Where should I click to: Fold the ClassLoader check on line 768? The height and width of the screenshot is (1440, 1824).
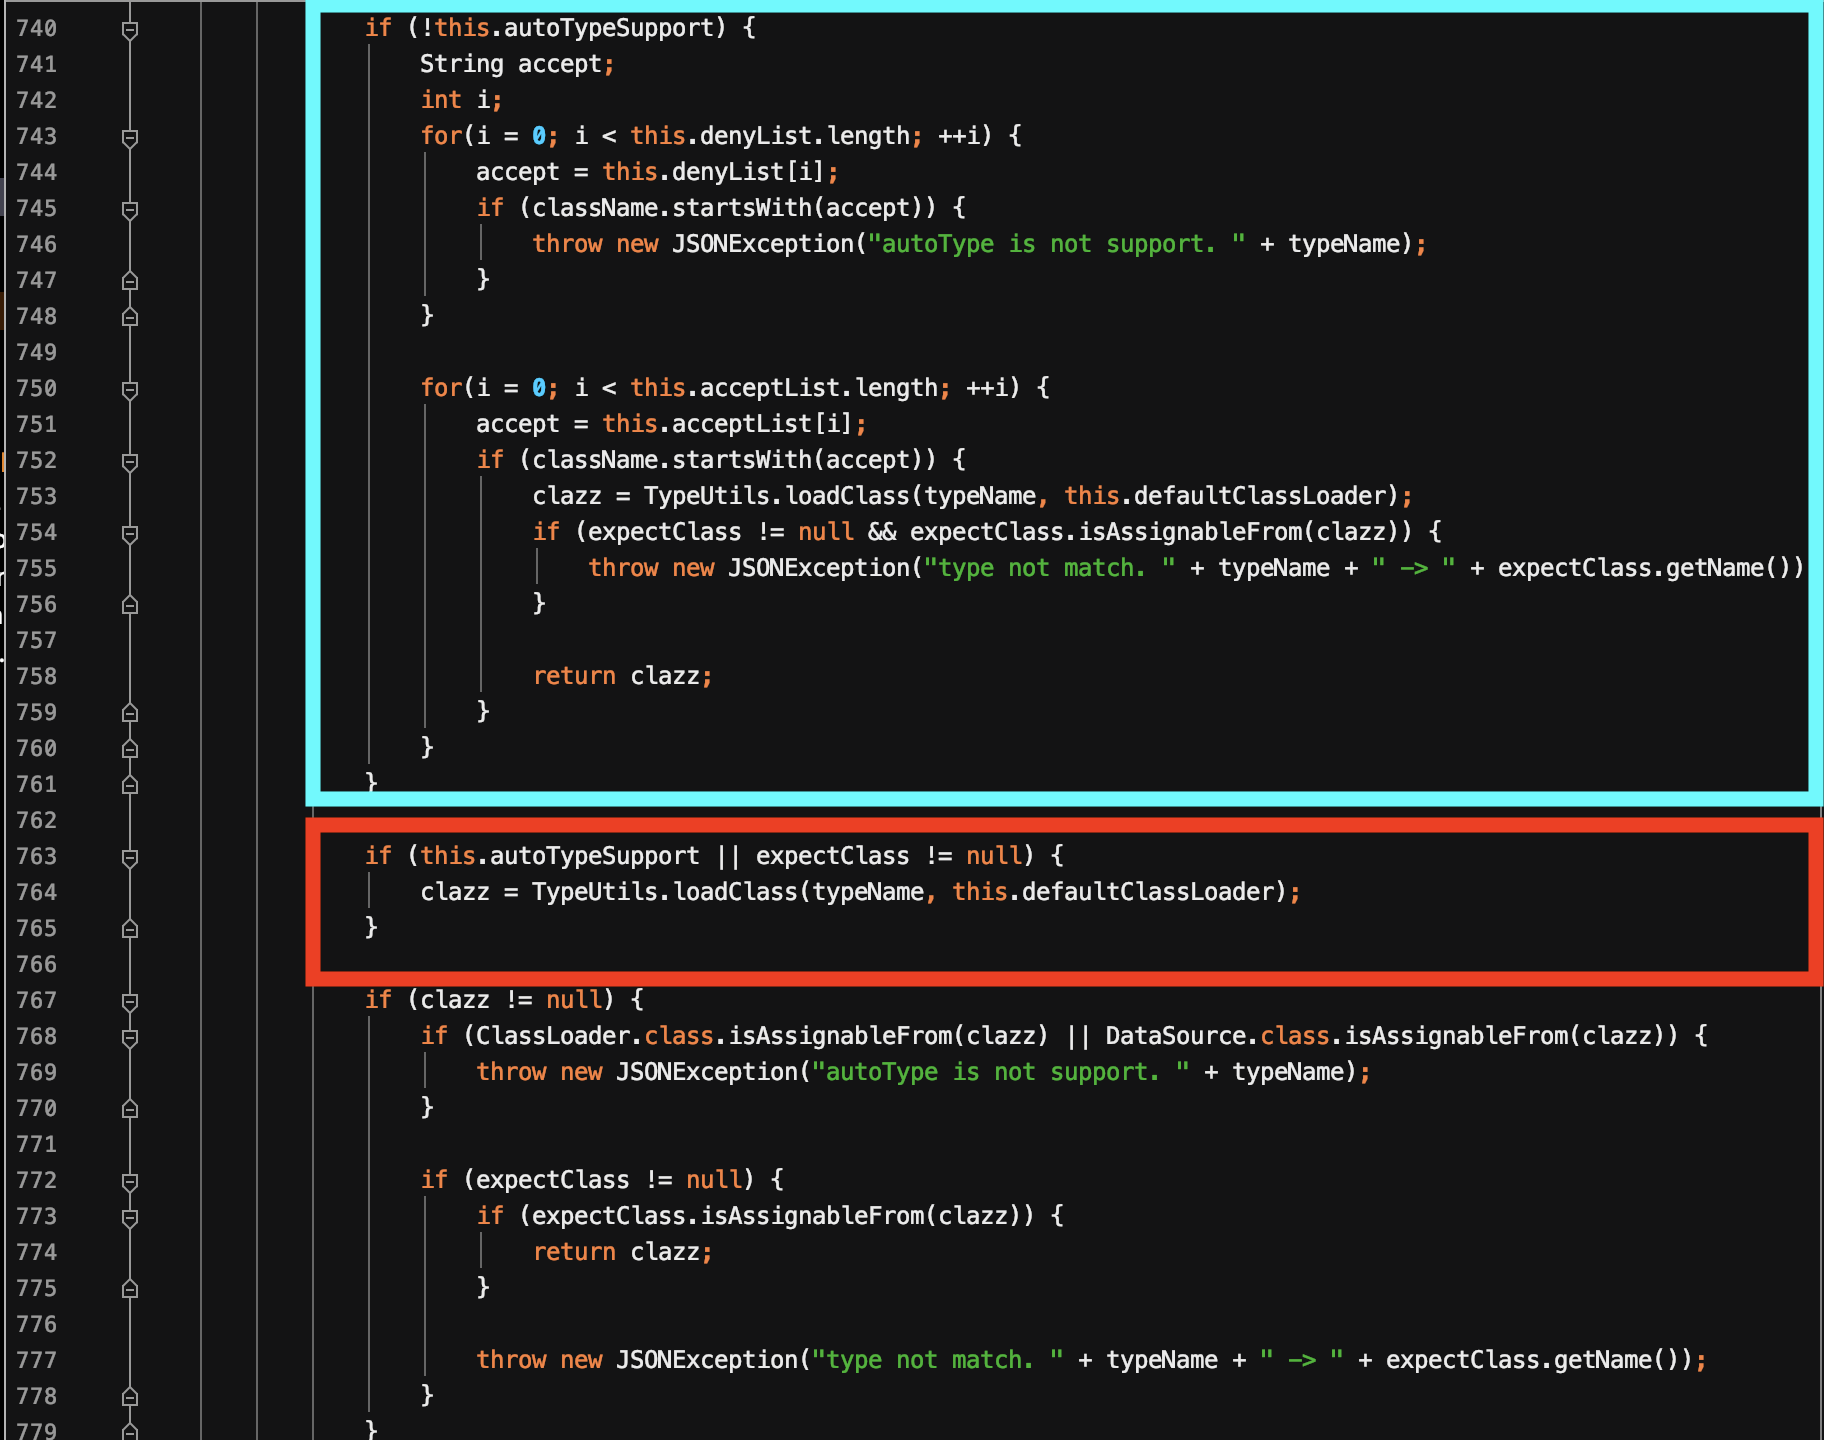pos(129,1037)
